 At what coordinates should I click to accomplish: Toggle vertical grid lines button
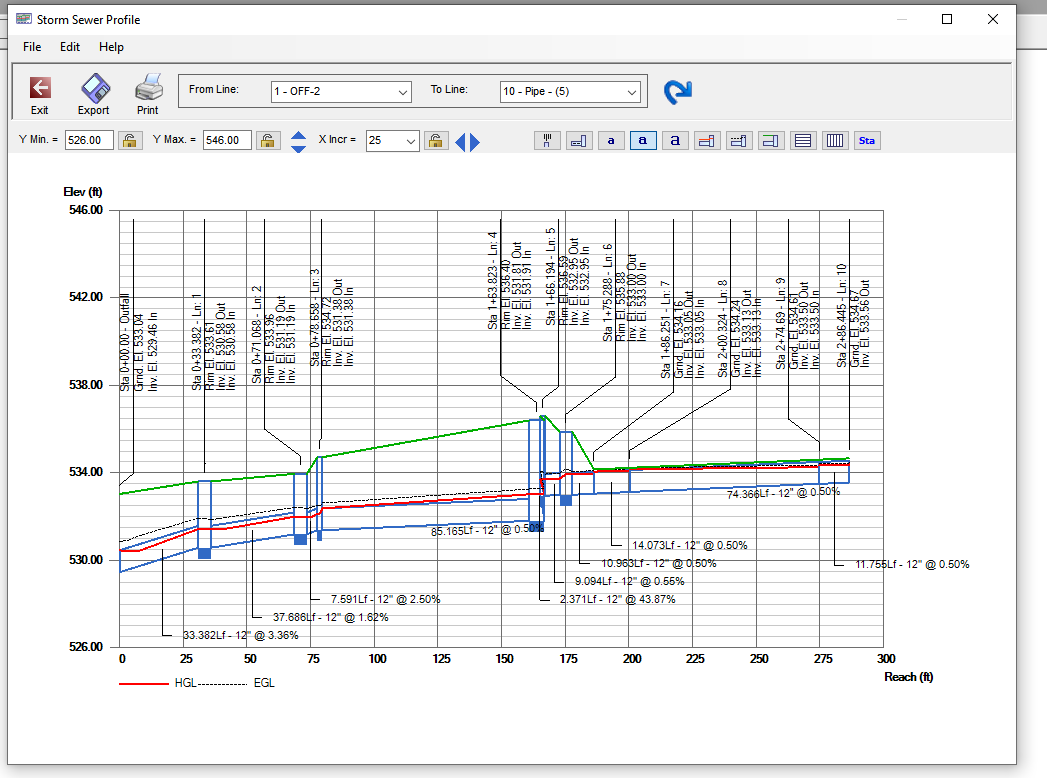click(835, 140)
